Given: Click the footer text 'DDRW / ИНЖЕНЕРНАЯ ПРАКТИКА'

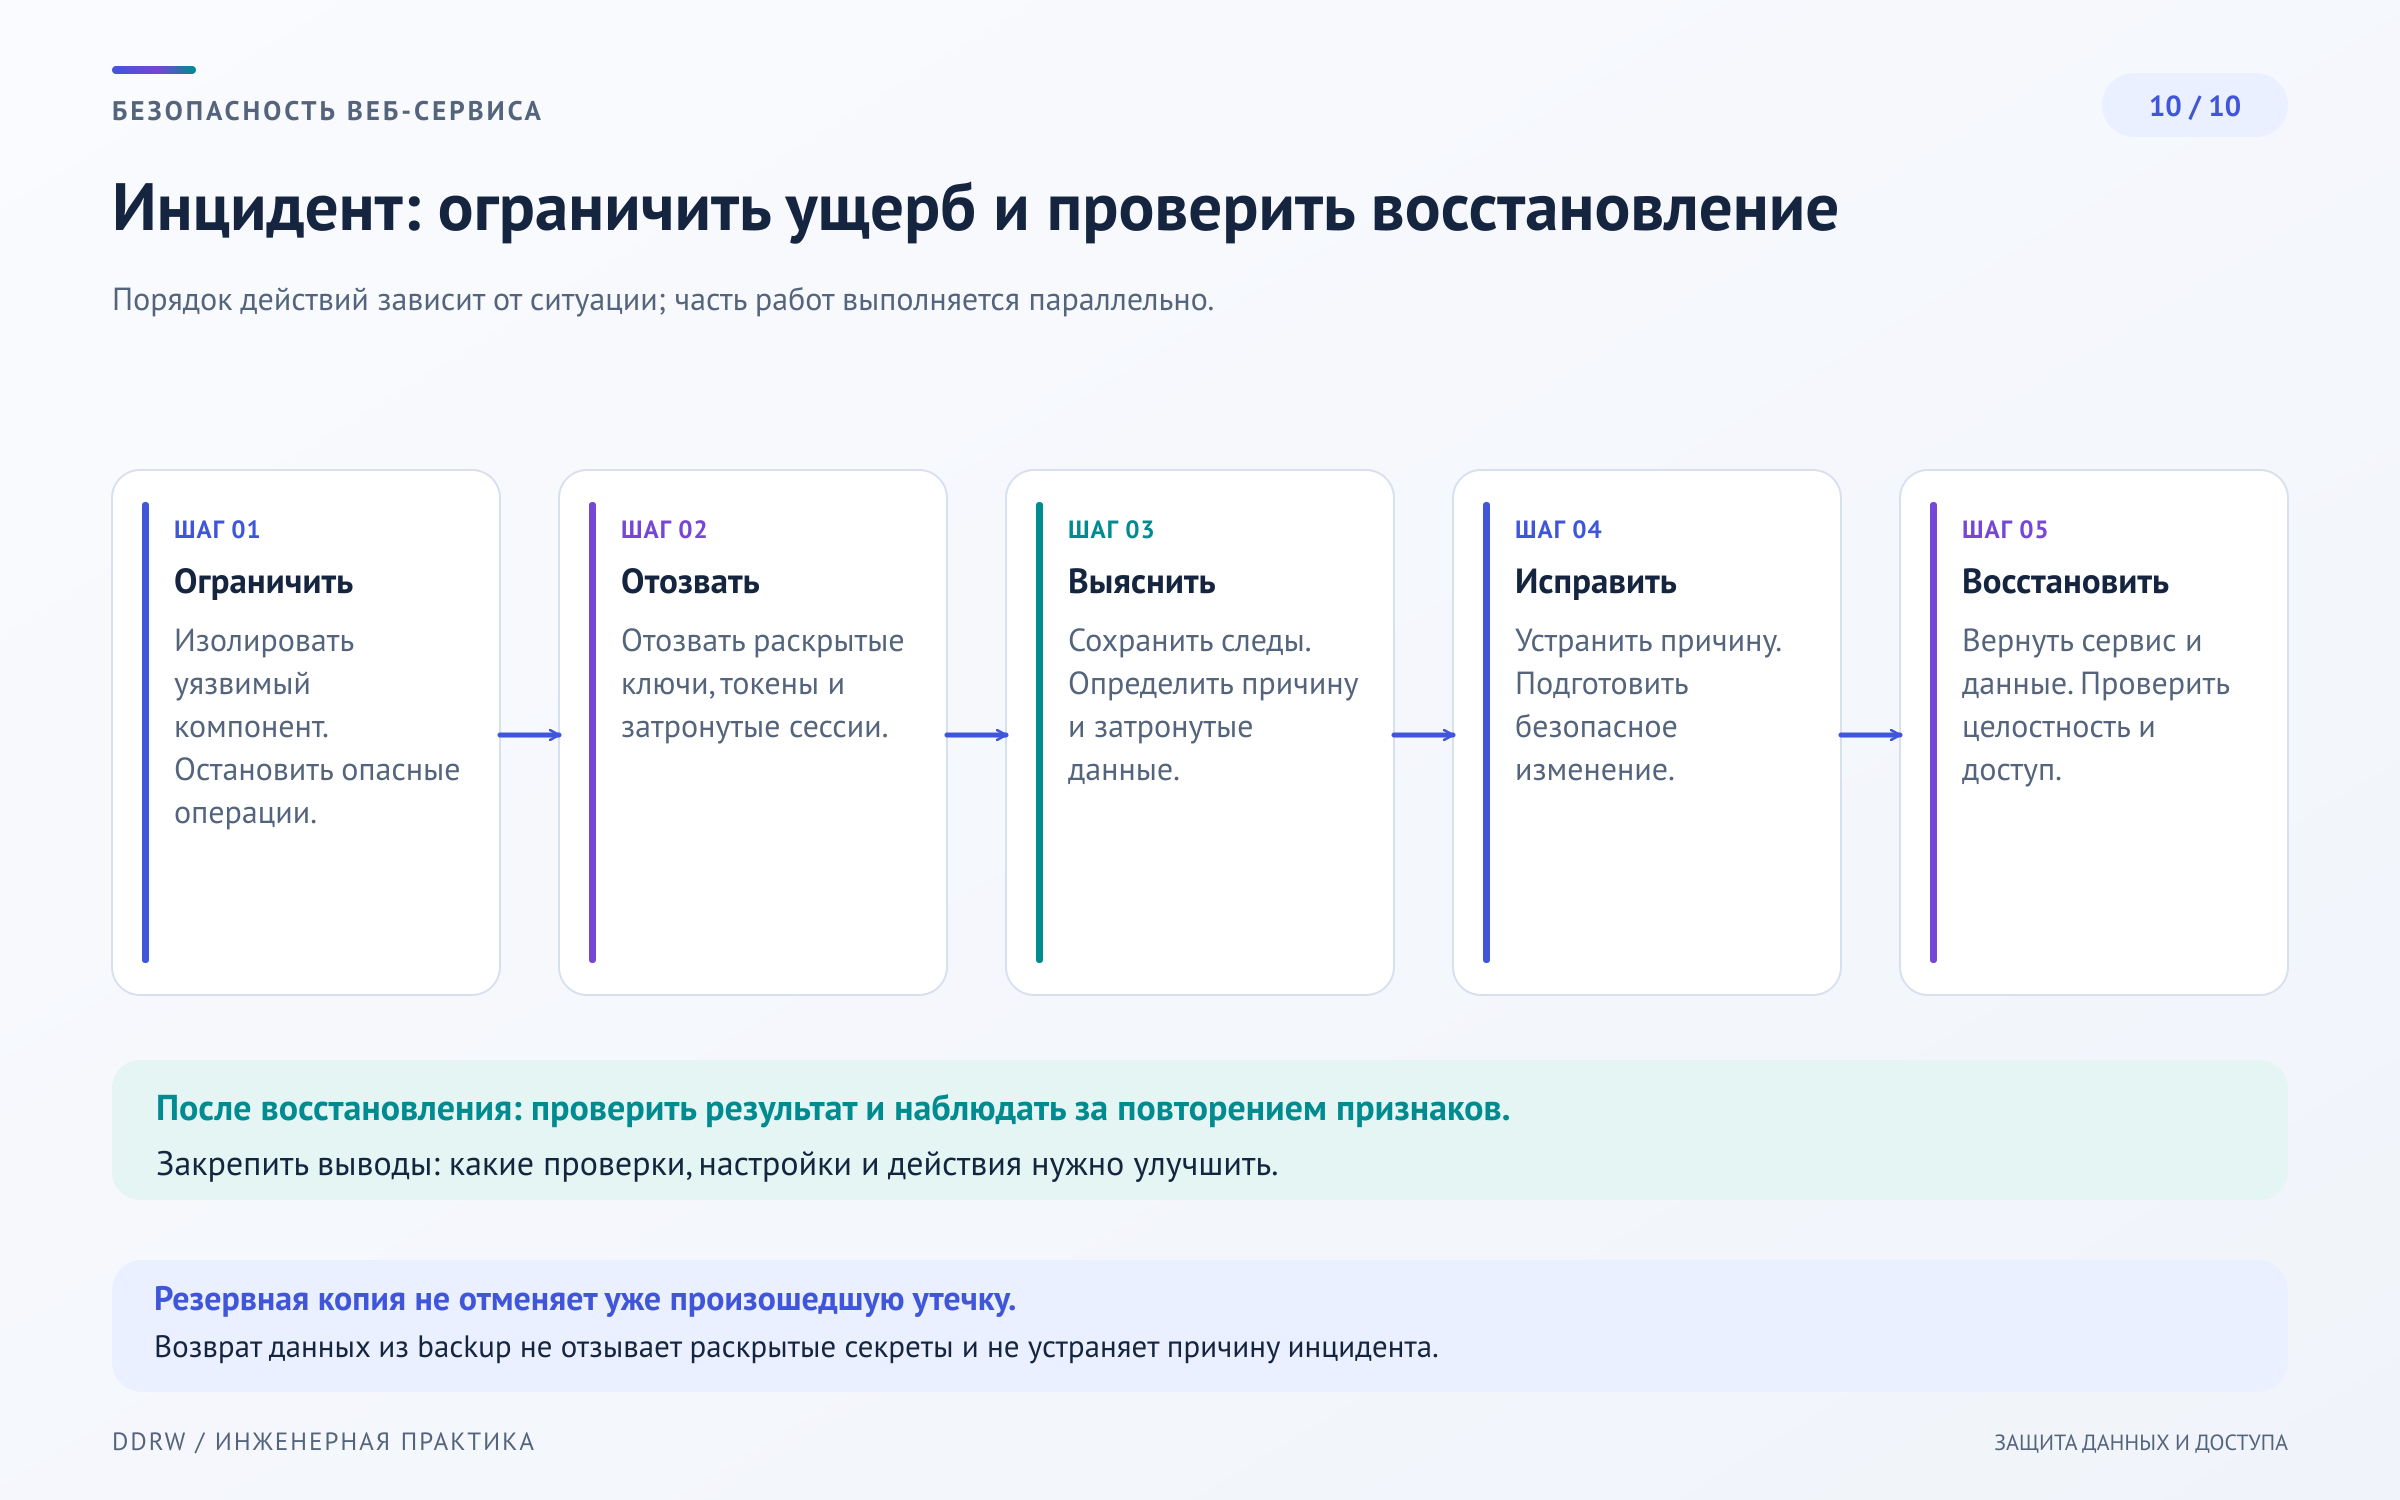Looking at the screenshot, I should pos(323,1442).
